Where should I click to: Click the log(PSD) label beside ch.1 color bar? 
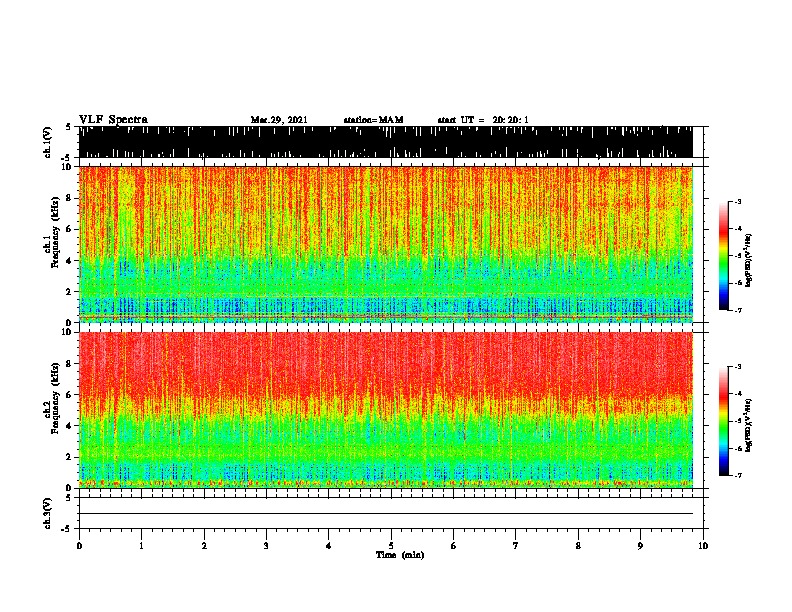(749, 261)
